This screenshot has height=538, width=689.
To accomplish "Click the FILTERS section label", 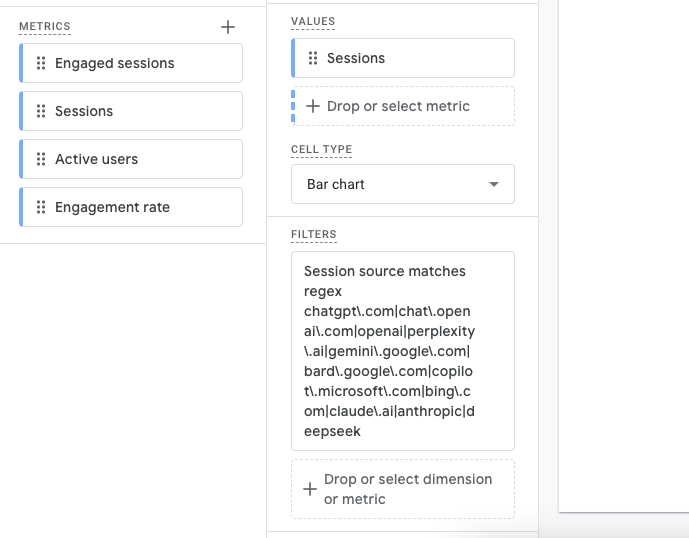I will point(313,234).
